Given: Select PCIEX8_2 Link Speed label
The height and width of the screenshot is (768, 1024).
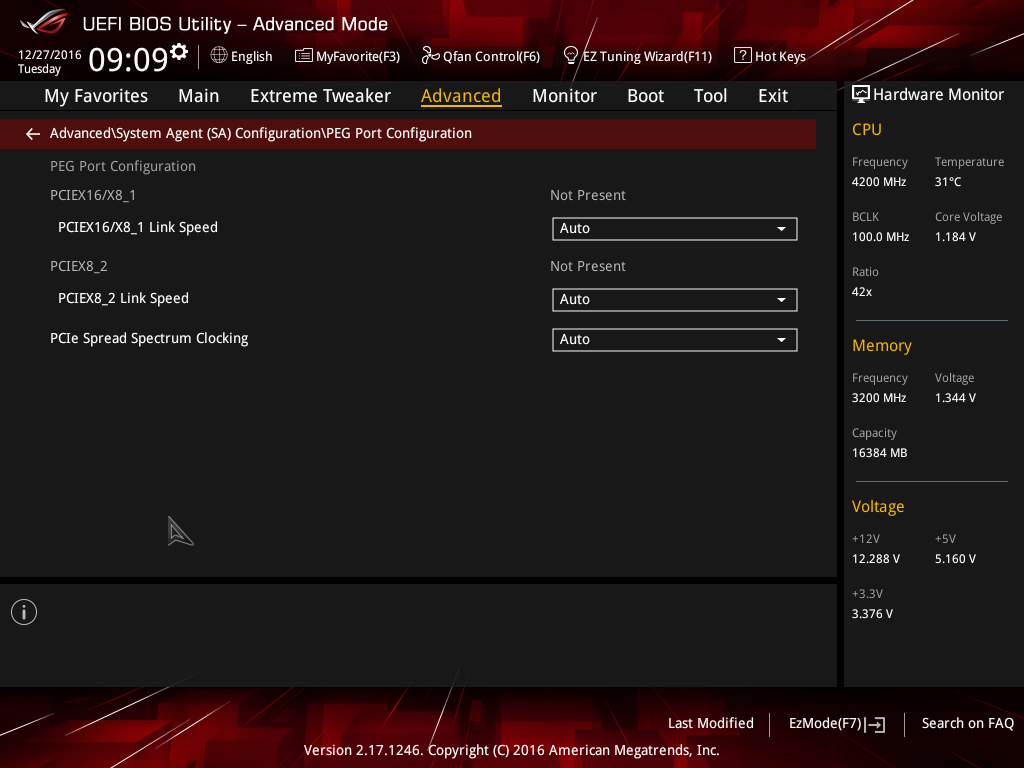Looking at the screenshot, I should click(123, 298).
